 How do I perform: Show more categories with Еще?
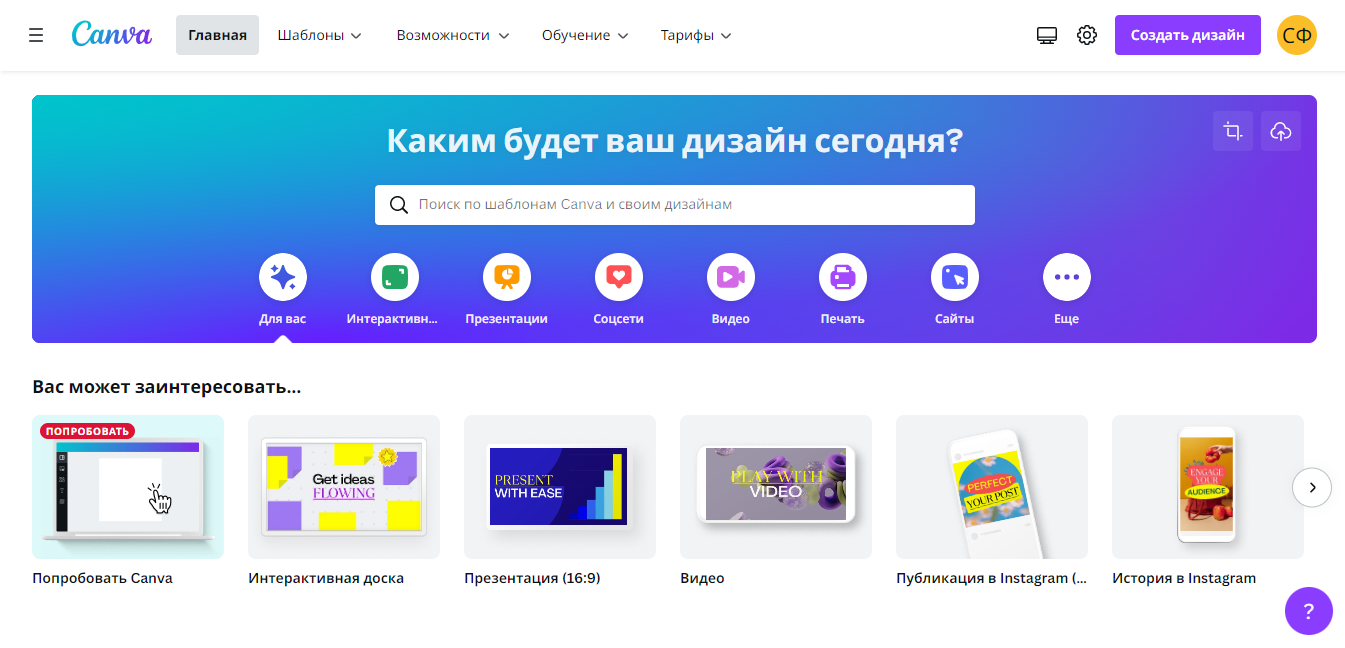click(x=1067, y=277)
